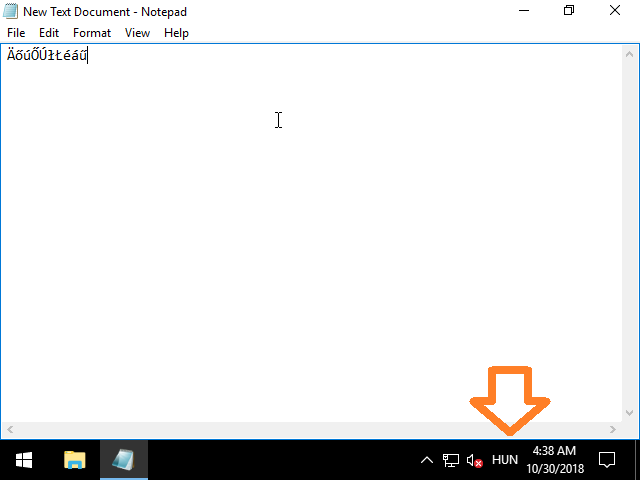640x480 pixels.
Task: Click the Notepad icon in the title bar
Action: 11,12
